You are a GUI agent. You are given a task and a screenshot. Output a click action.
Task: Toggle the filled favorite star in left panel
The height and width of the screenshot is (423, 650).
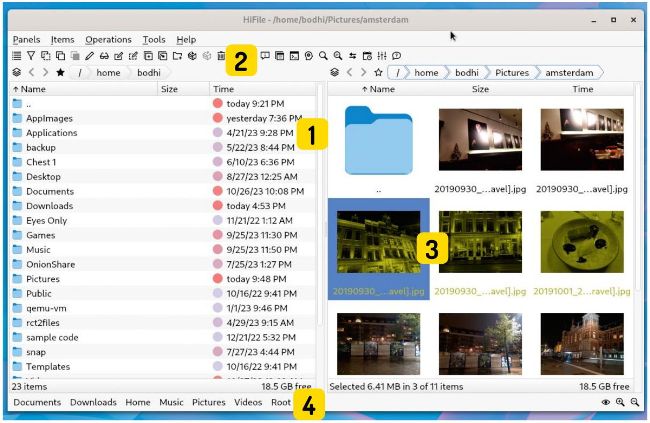(x=60, y=72)
